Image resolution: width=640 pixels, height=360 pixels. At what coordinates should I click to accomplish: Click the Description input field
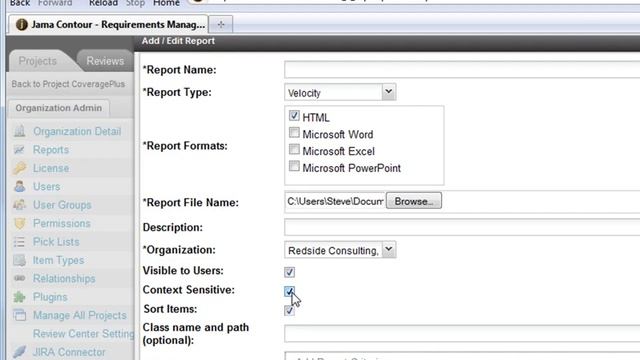tap(462, 227)
